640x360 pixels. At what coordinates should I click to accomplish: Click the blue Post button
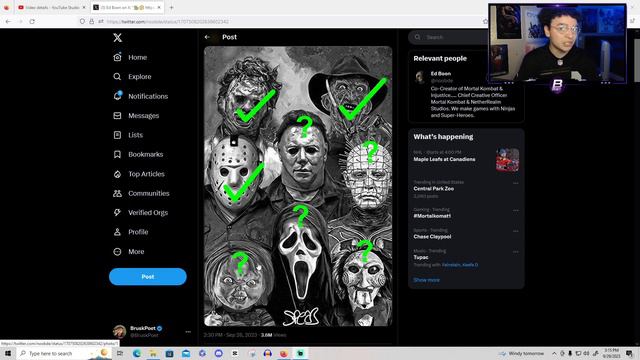pyautogui.click(x=148, y=277)
